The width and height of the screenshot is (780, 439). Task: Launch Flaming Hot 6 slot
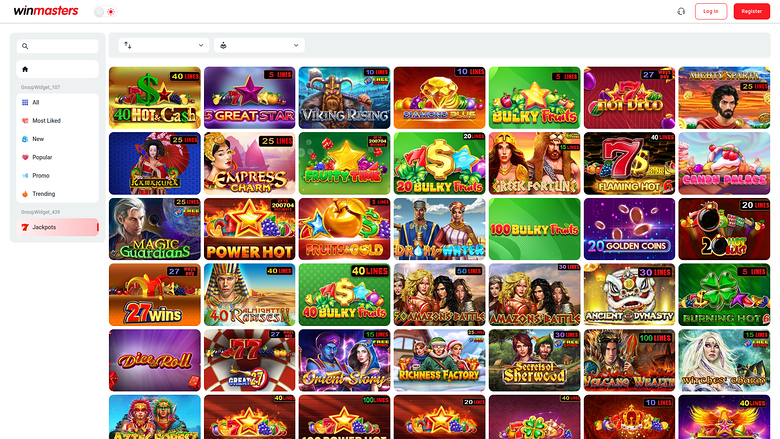629,164
